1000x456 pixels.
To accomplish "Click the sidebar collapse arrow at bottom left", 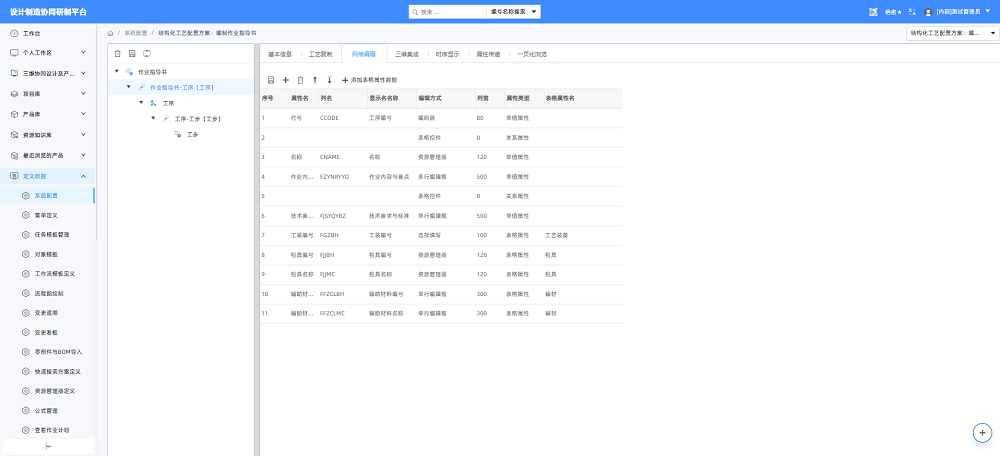I will [48, 446].
